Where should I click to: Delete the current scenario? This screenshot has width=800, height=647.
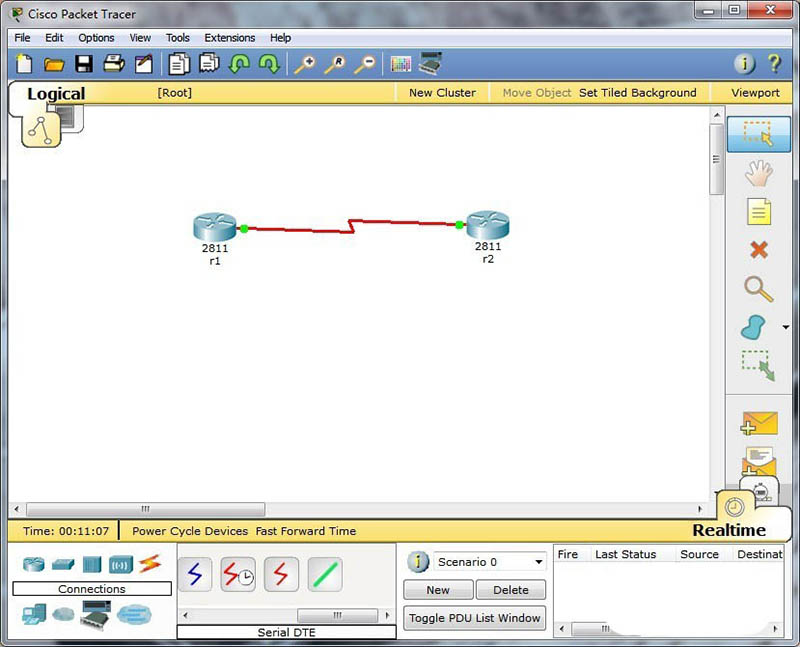pos(511,590)
